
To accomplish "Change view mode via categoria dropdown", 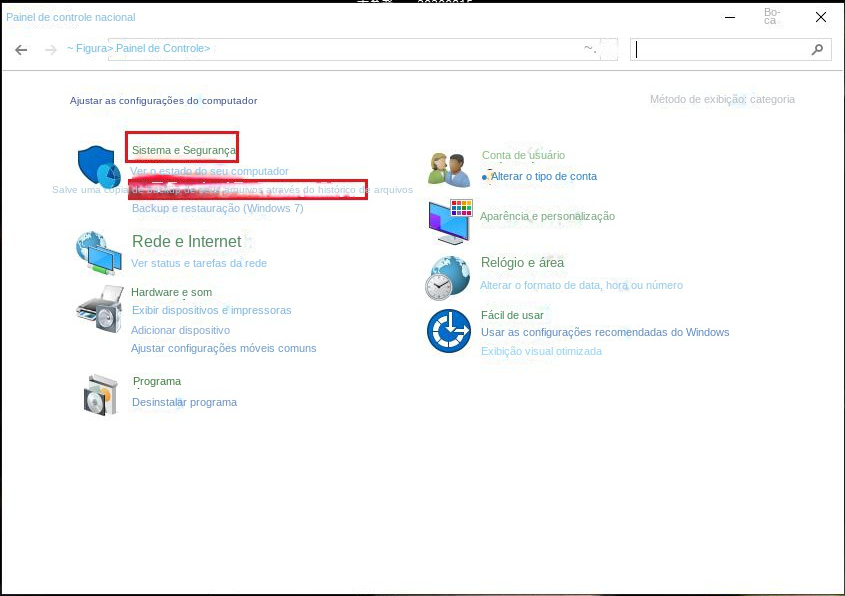I will (x=772, y=99).
